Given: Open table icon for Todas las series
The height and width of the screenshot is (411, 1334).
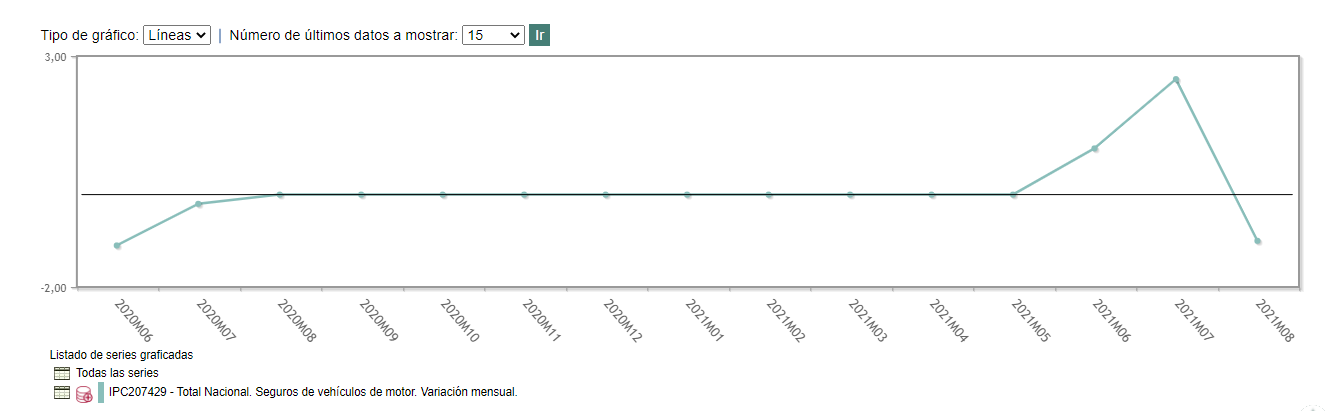Looking at the screenshot, I should (x=62, y=373).
